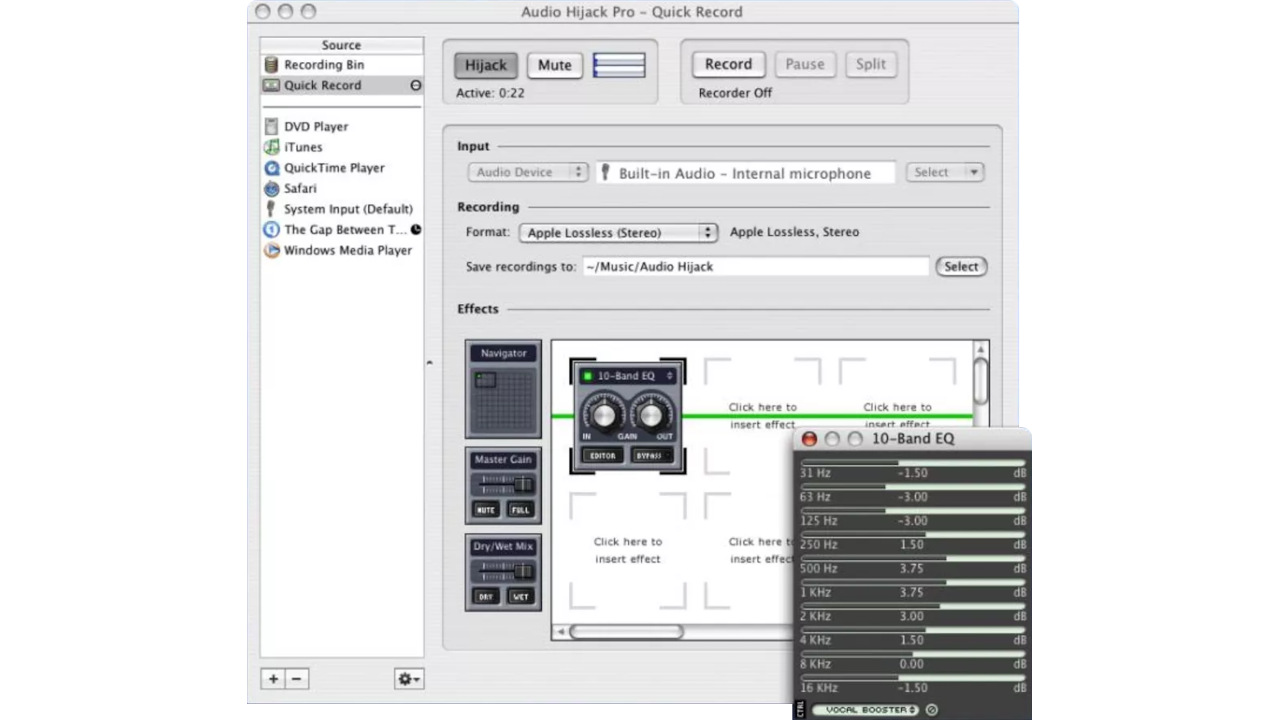The image size is (1280, 720).
Task: Click the audio level meter display
Action: pos(619,66)
